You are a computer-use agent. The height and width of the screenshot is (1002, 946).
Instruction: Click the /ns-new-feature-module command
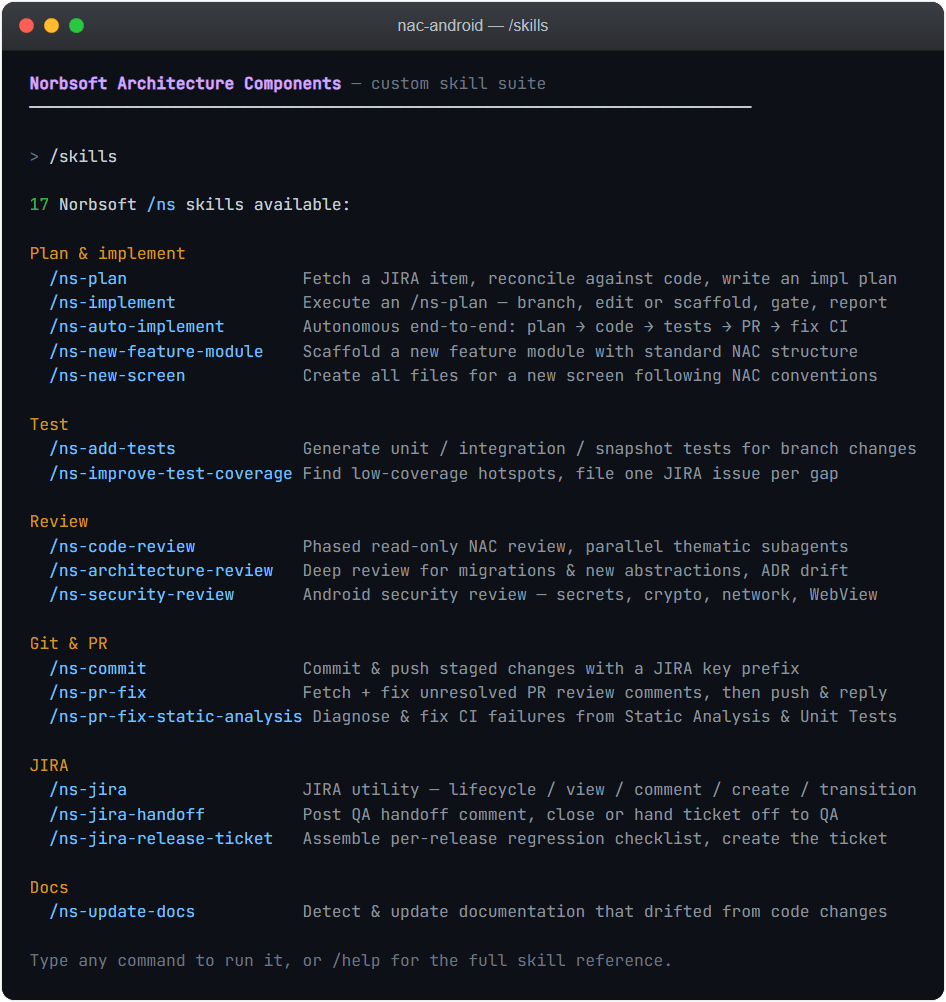(157, 351)
